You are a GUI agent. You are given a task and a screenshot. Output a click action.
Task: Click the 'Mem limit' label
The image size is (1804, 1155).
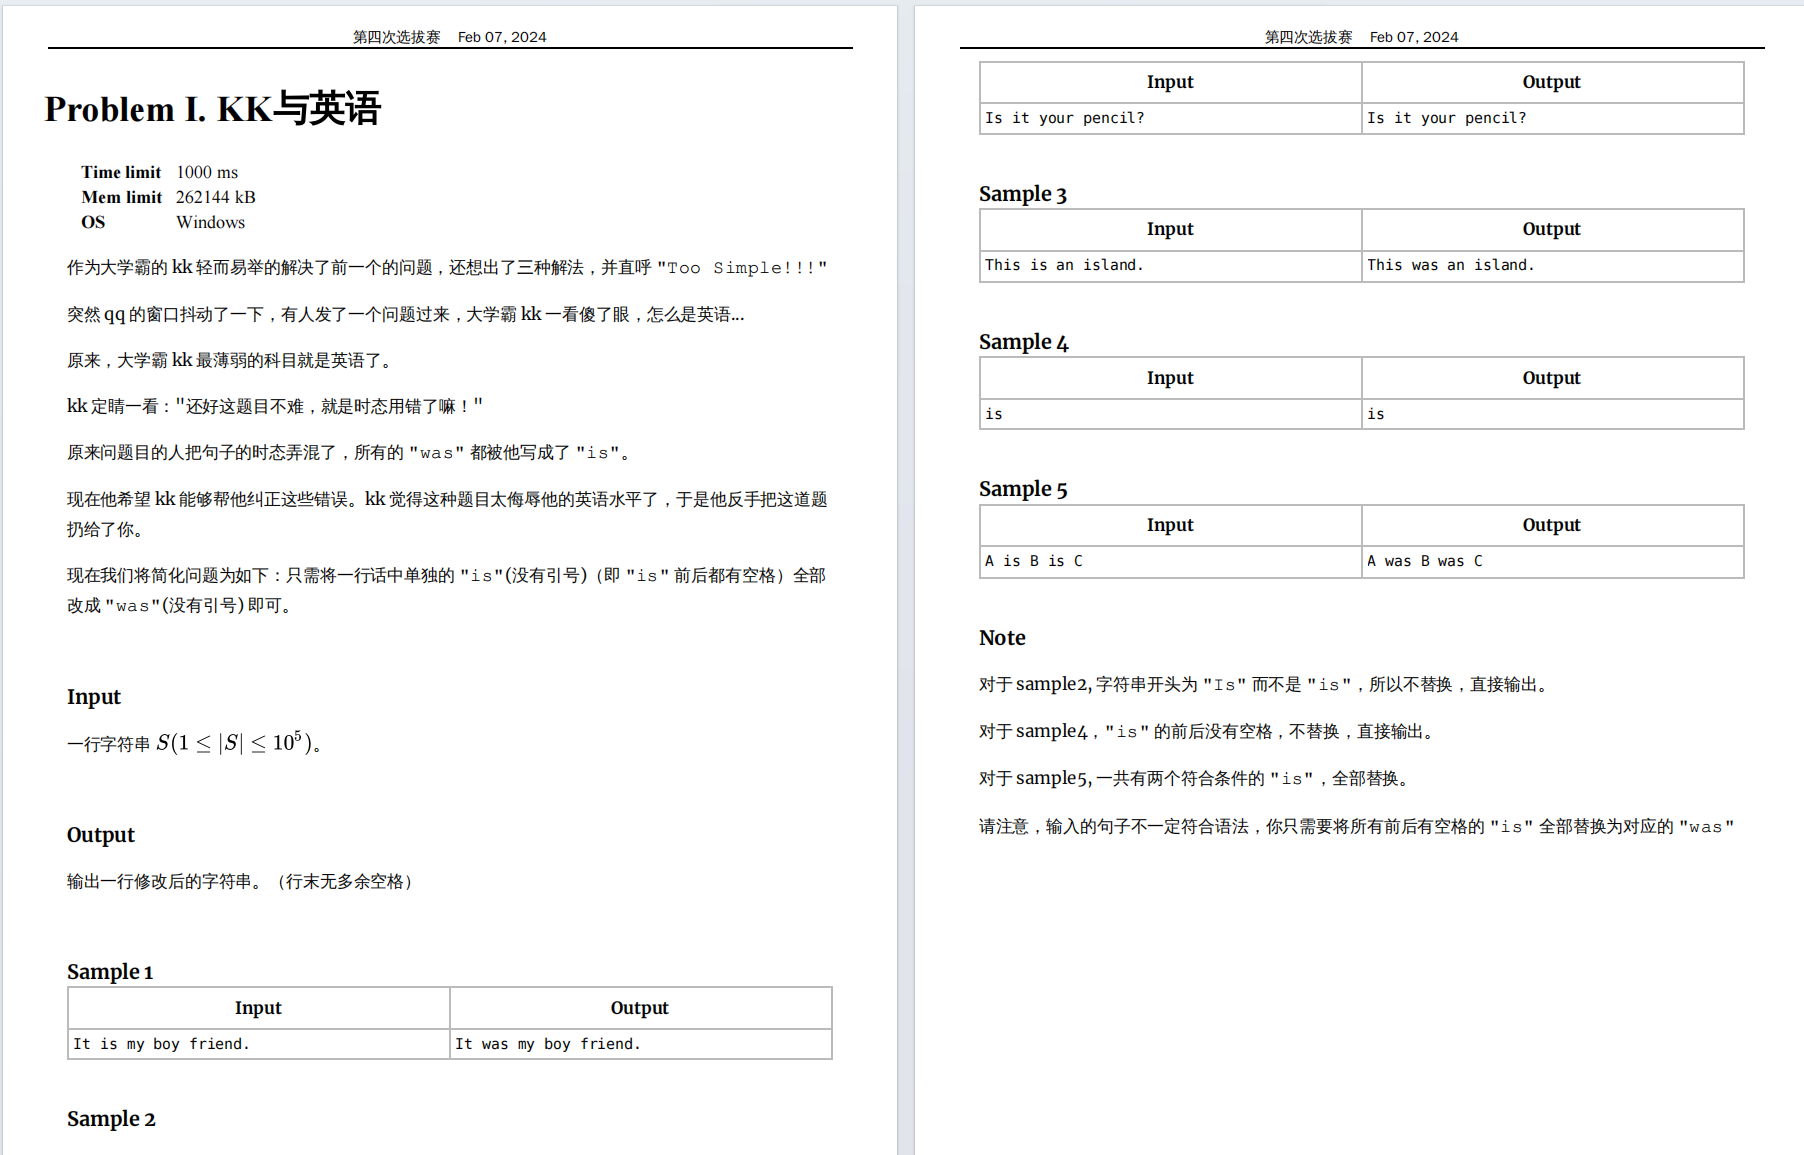(121, 197)
